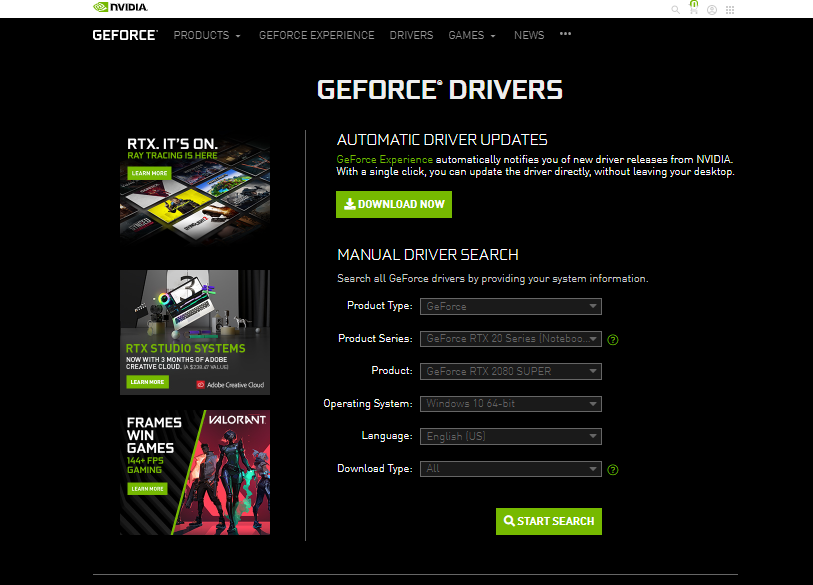The width and height of the screenshot is (813, 585).
Task: Click the help icon beside Product Series
Action: [x=613, y=340]
